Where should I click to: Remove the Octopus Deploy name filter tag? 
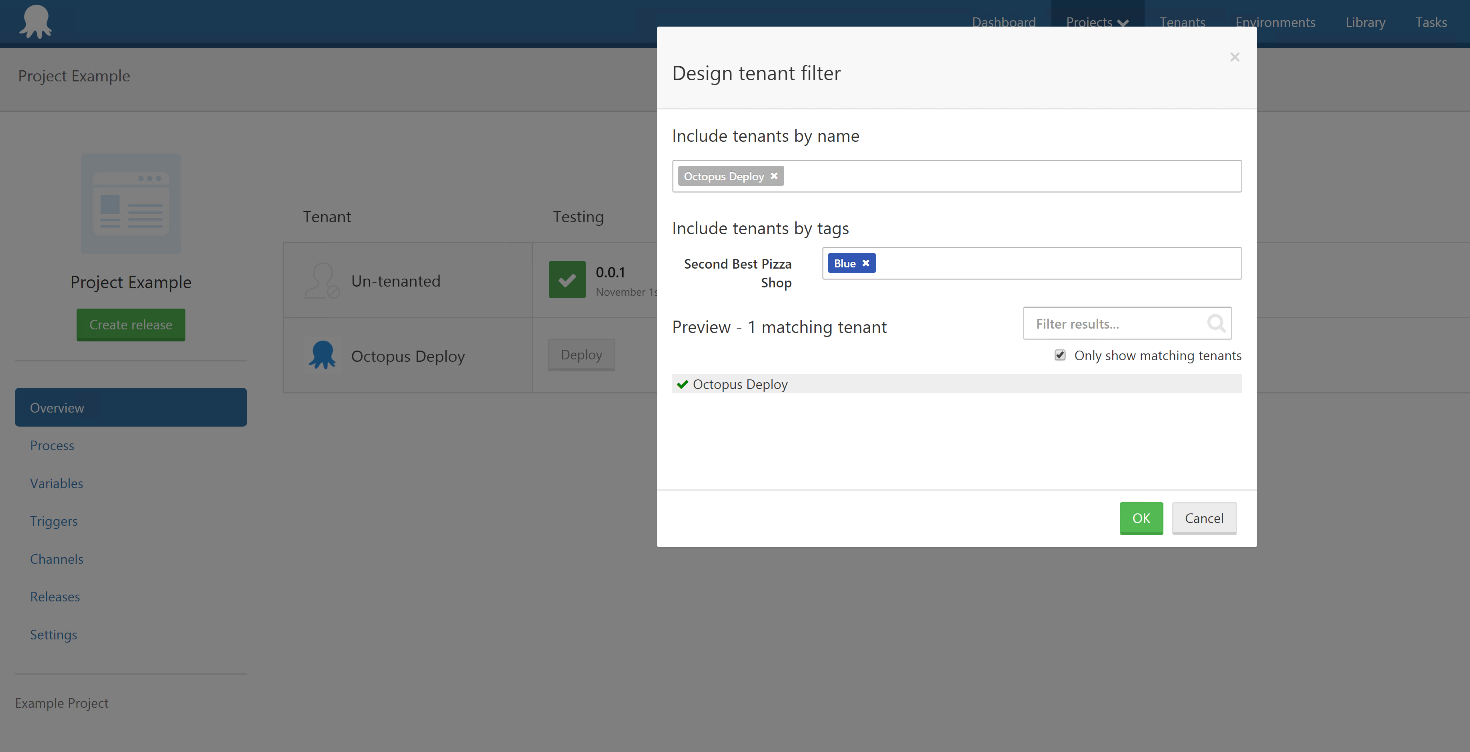pyautogui.click(x=774, y=176)
